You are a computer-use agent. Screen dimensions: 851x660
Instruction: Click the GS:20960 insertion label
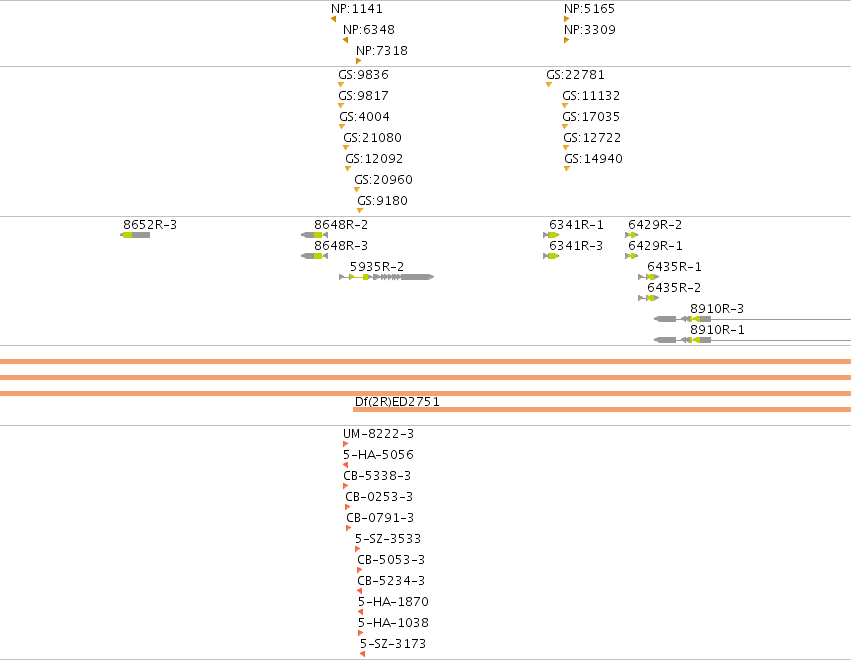click(x=383, y=180)
